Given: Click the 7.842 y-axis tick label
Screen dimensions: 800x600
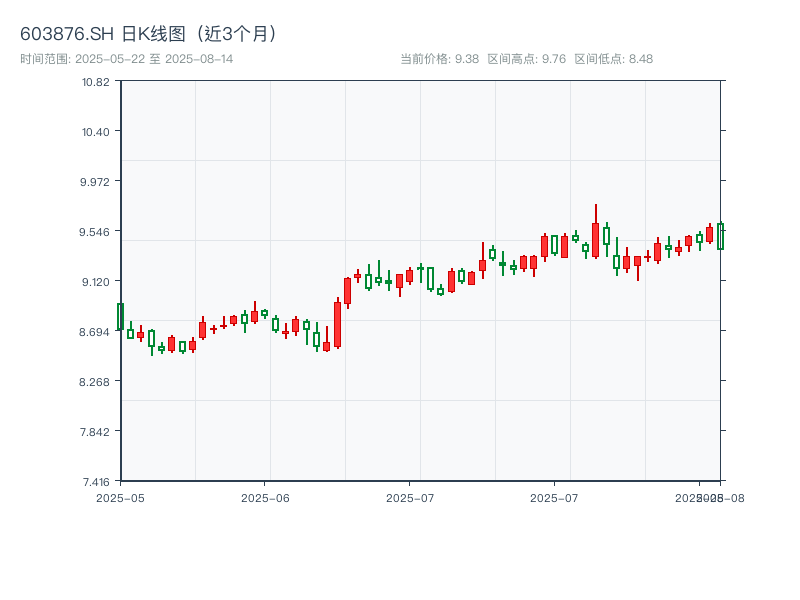Looking at the screenshot, I should (x=96, y=431).
